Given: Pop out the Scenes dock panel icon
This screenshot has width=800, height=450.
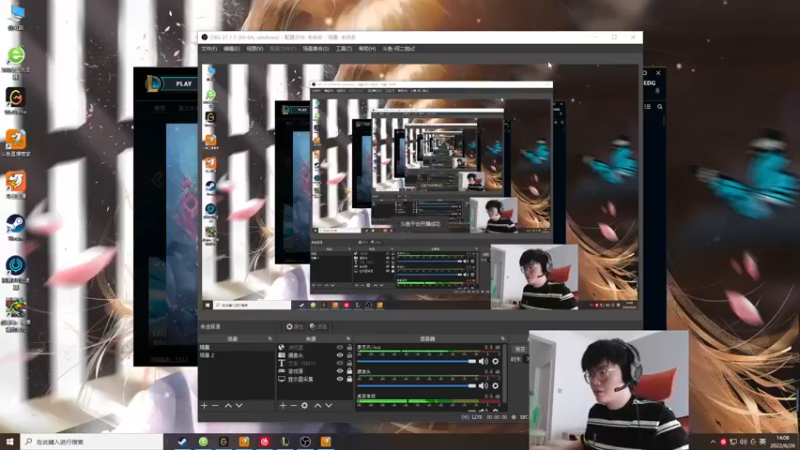Looking at the screenshot, I should tap(270, 339).
